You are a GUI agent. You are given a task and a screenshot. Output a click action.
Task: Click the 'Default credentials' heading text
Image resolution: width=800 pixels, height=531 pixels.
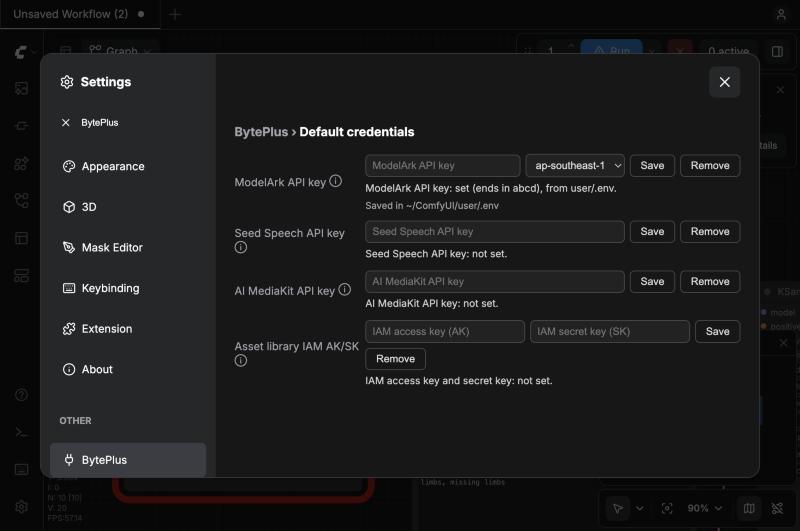pos(357,132)
